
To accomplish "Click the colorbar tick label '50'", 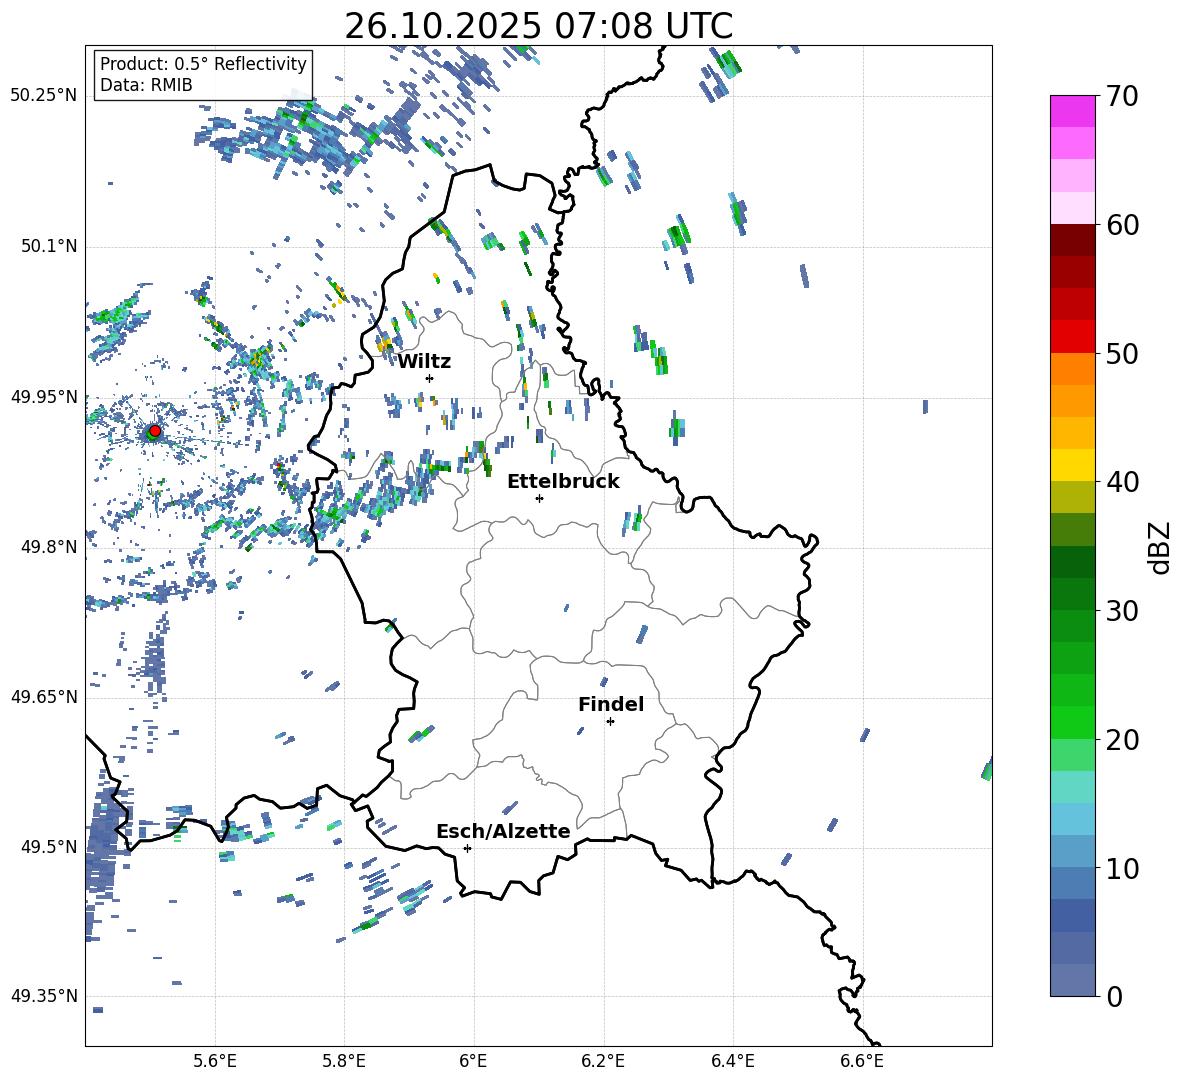I will [1122, 354].
